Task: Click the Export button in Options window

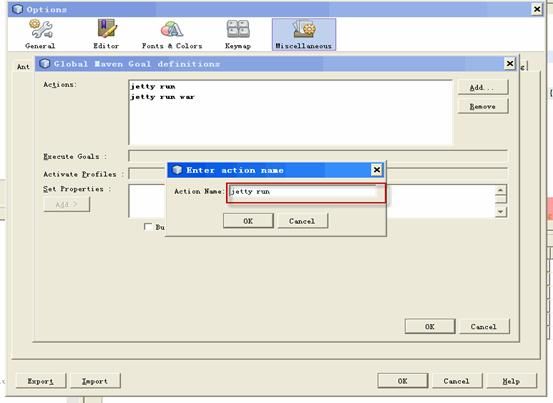Action: 41,381
